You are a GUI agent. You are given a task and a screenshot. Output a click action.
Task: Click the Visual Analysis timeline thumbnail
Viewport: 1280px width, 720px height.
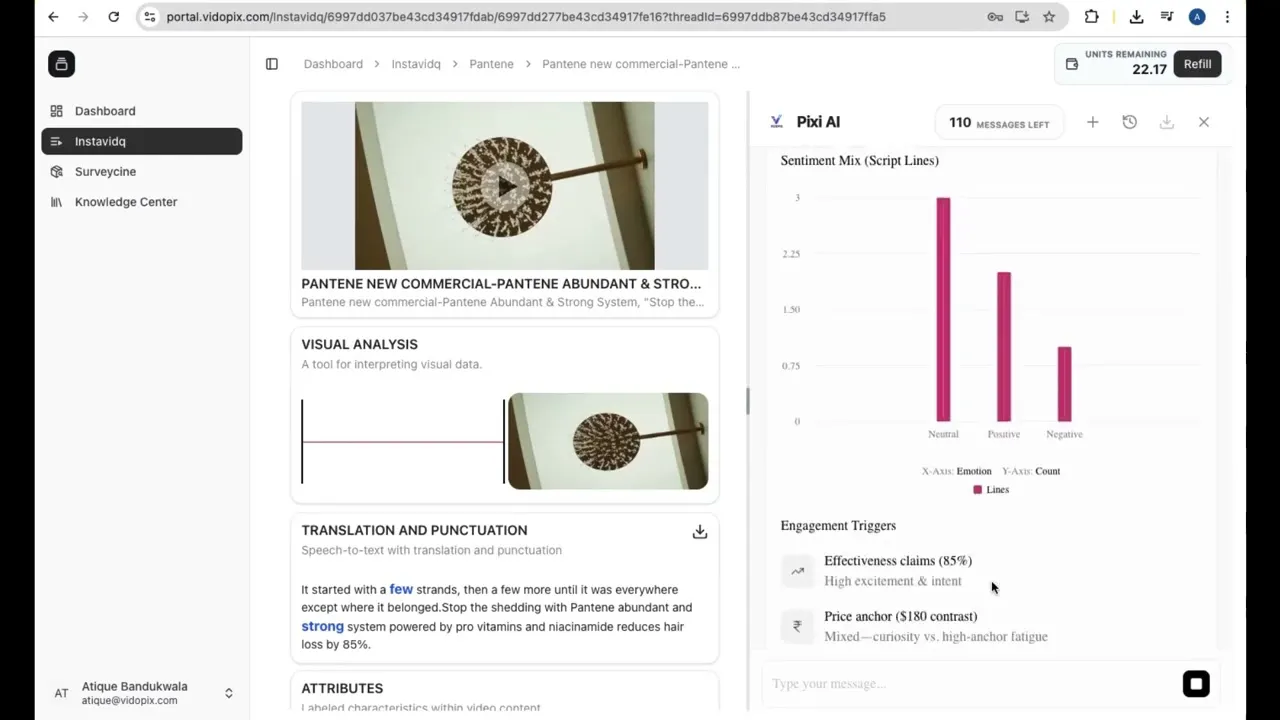(x=608, y=441)
